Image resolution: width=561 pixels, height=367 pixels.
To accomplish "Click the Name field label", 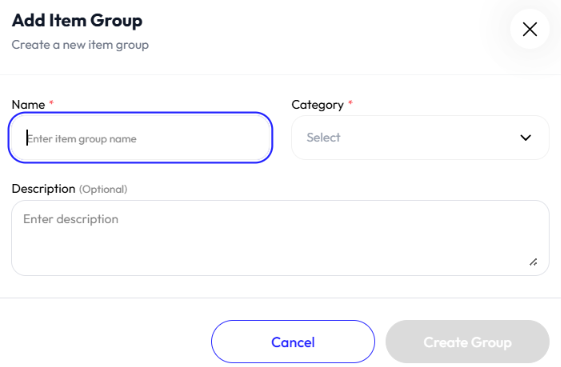I will pos(28,105).
